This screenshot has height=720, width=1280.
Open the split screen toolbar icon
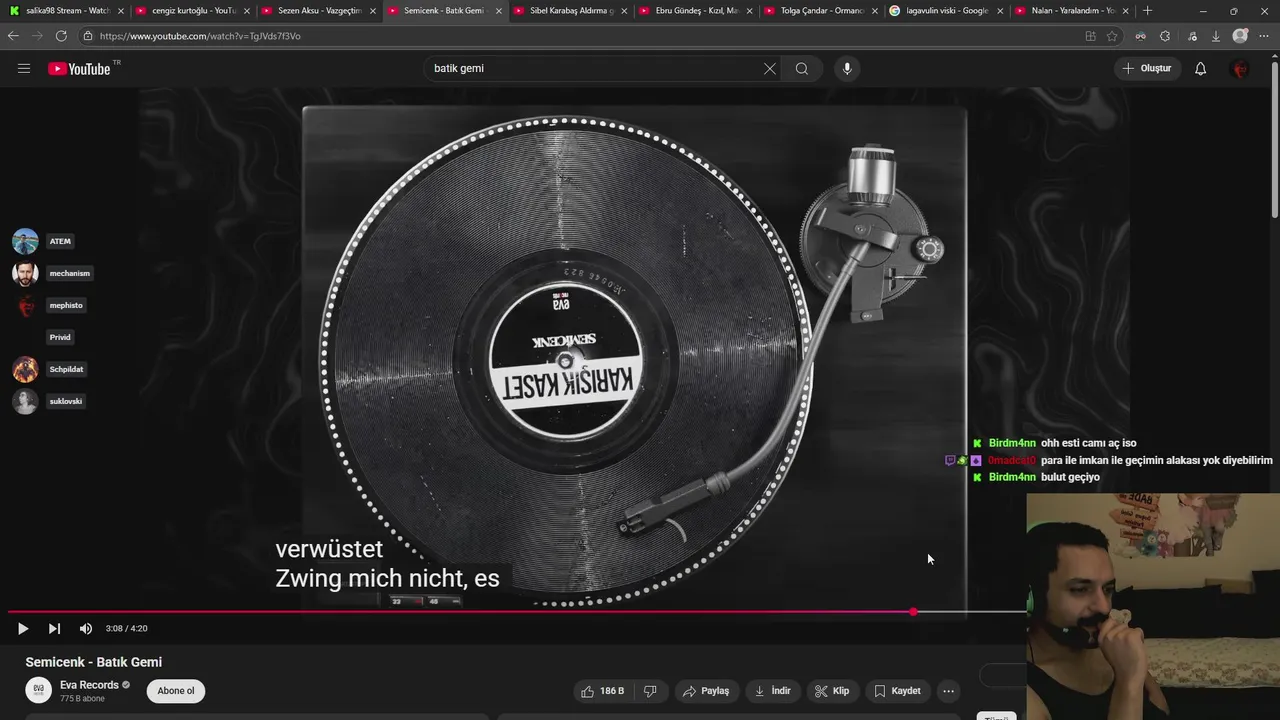pyautogui.click(x=1090, y=36)
